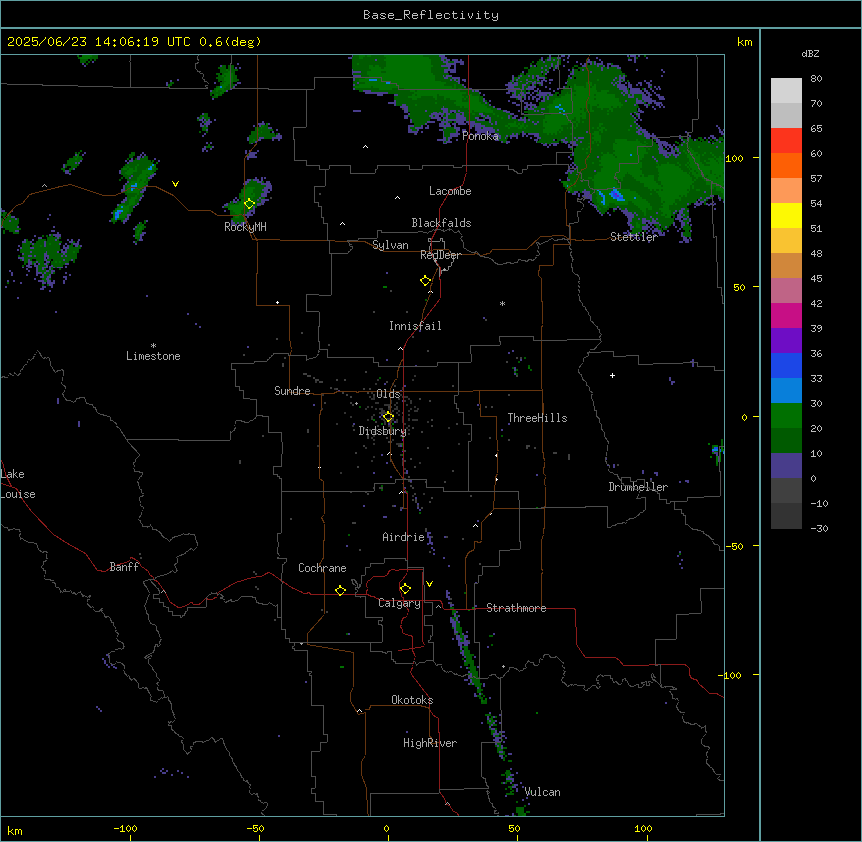Image resolution: width=862 pixels, height=842 pixels.
Task: Select the purple 36-39 dBZ swatch
Action: (x=786, y=341)
